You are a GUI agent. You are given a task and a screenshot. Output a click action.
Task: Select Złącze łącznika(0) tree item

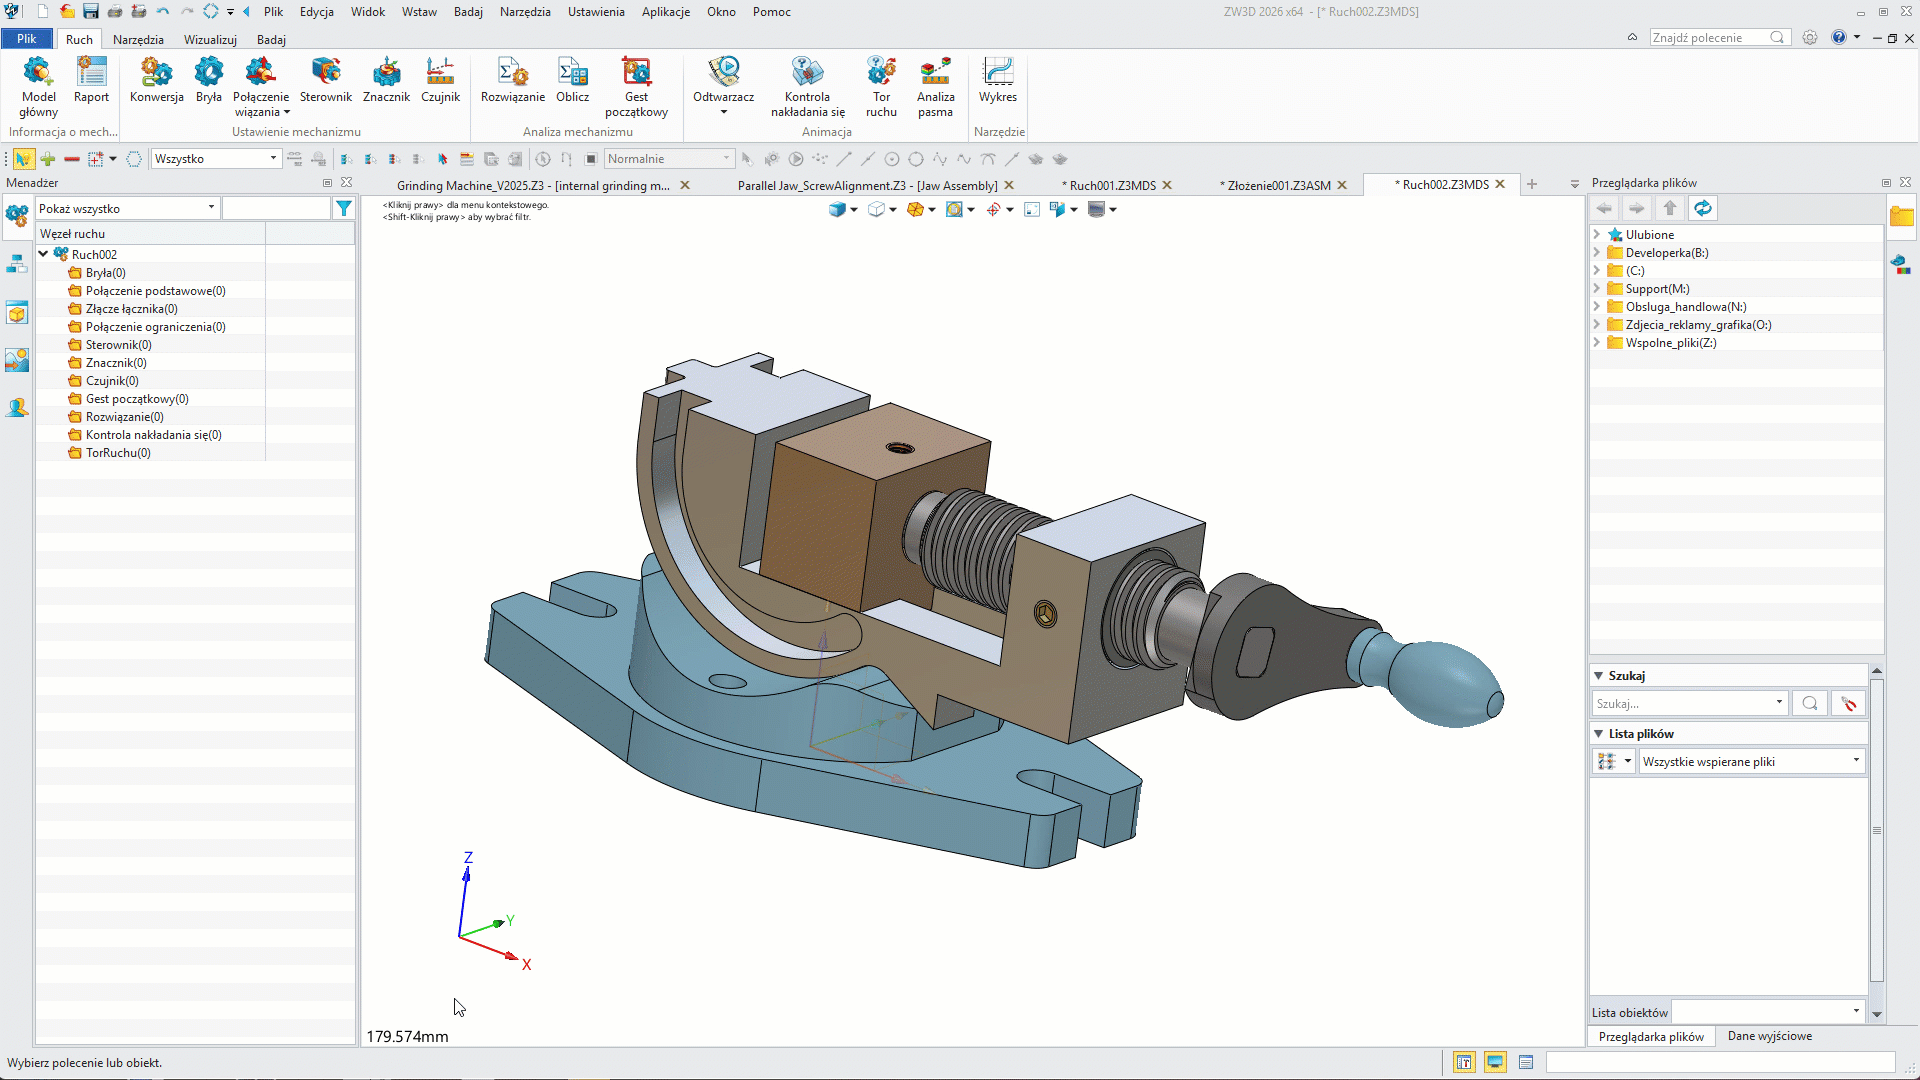coord(131,308)
